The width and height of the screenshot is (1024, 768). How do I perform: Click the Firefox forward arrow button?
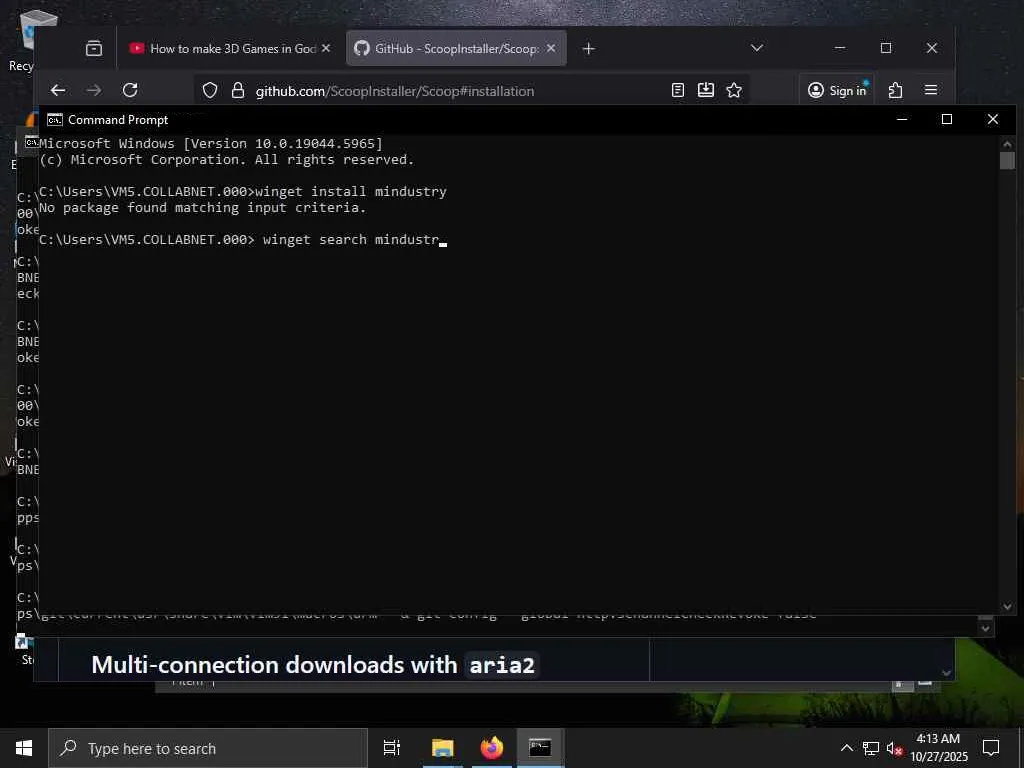94,90
